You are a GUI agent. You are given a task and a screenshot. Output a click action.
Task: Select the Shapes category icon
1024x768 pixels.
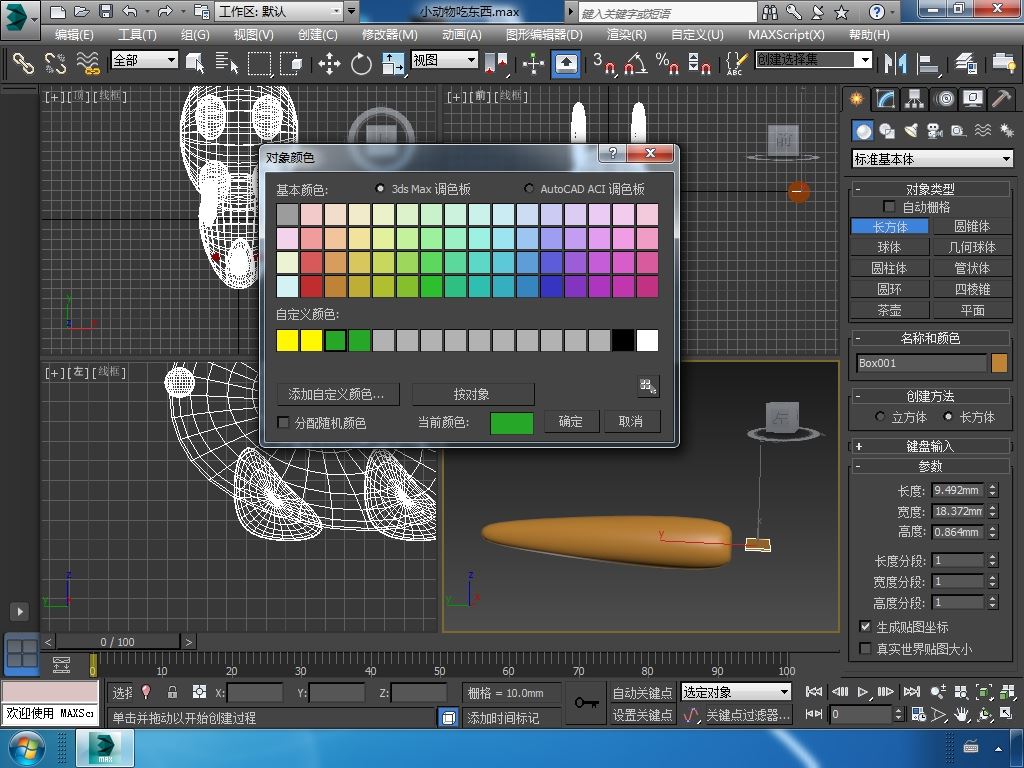[x=887, y=131]
